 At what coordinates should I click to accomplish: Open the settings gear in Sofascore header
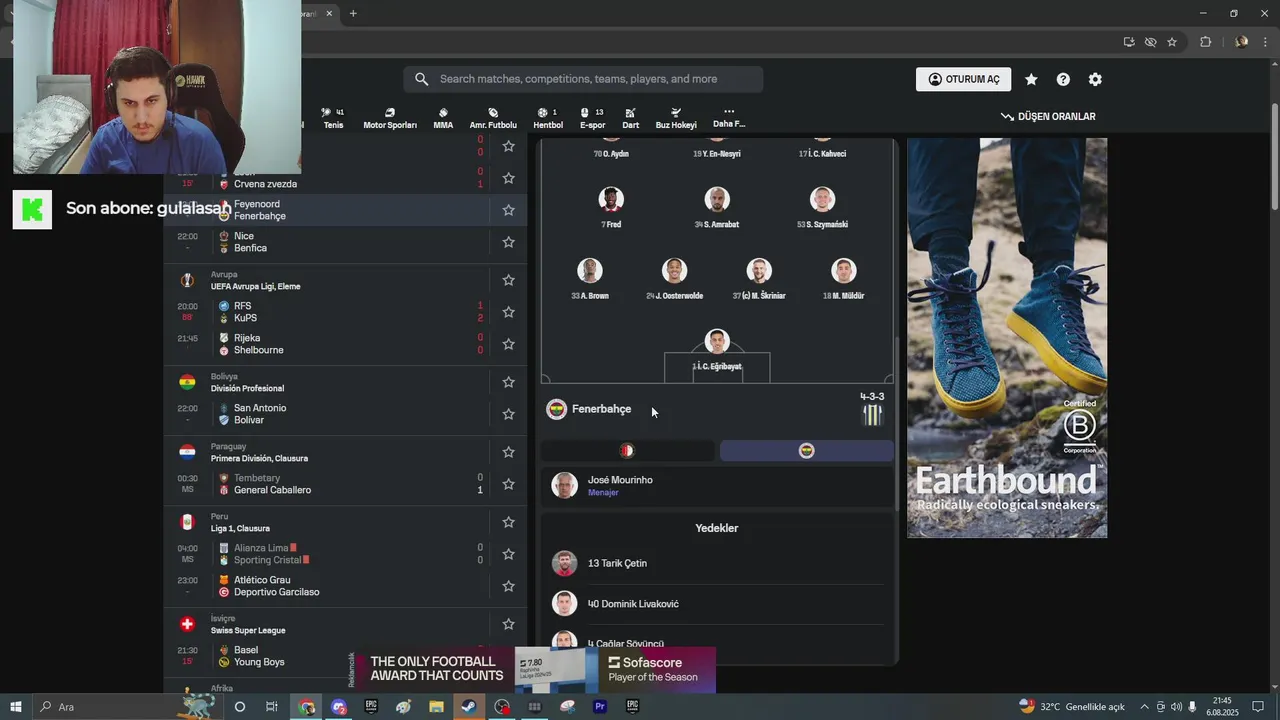pos(1095,79)
